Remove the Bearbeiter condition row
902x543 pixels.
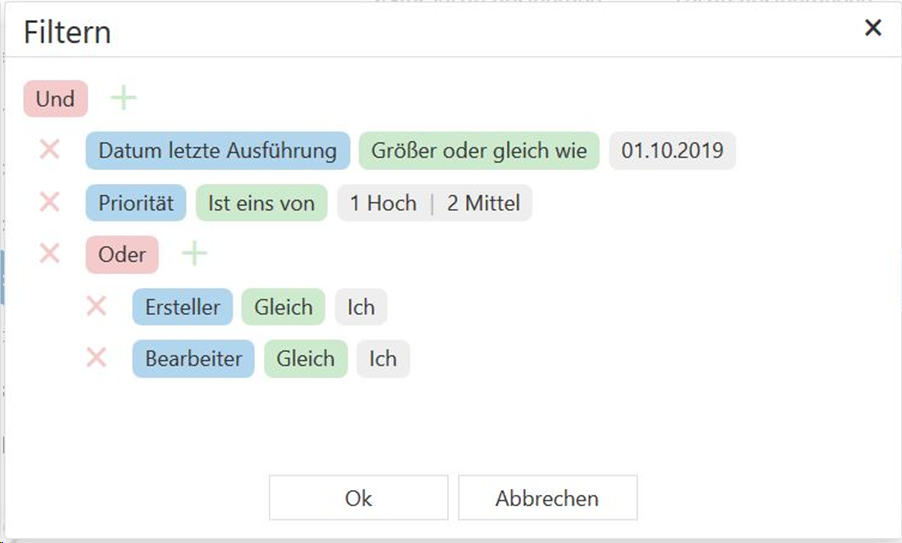tap(96, 358)
